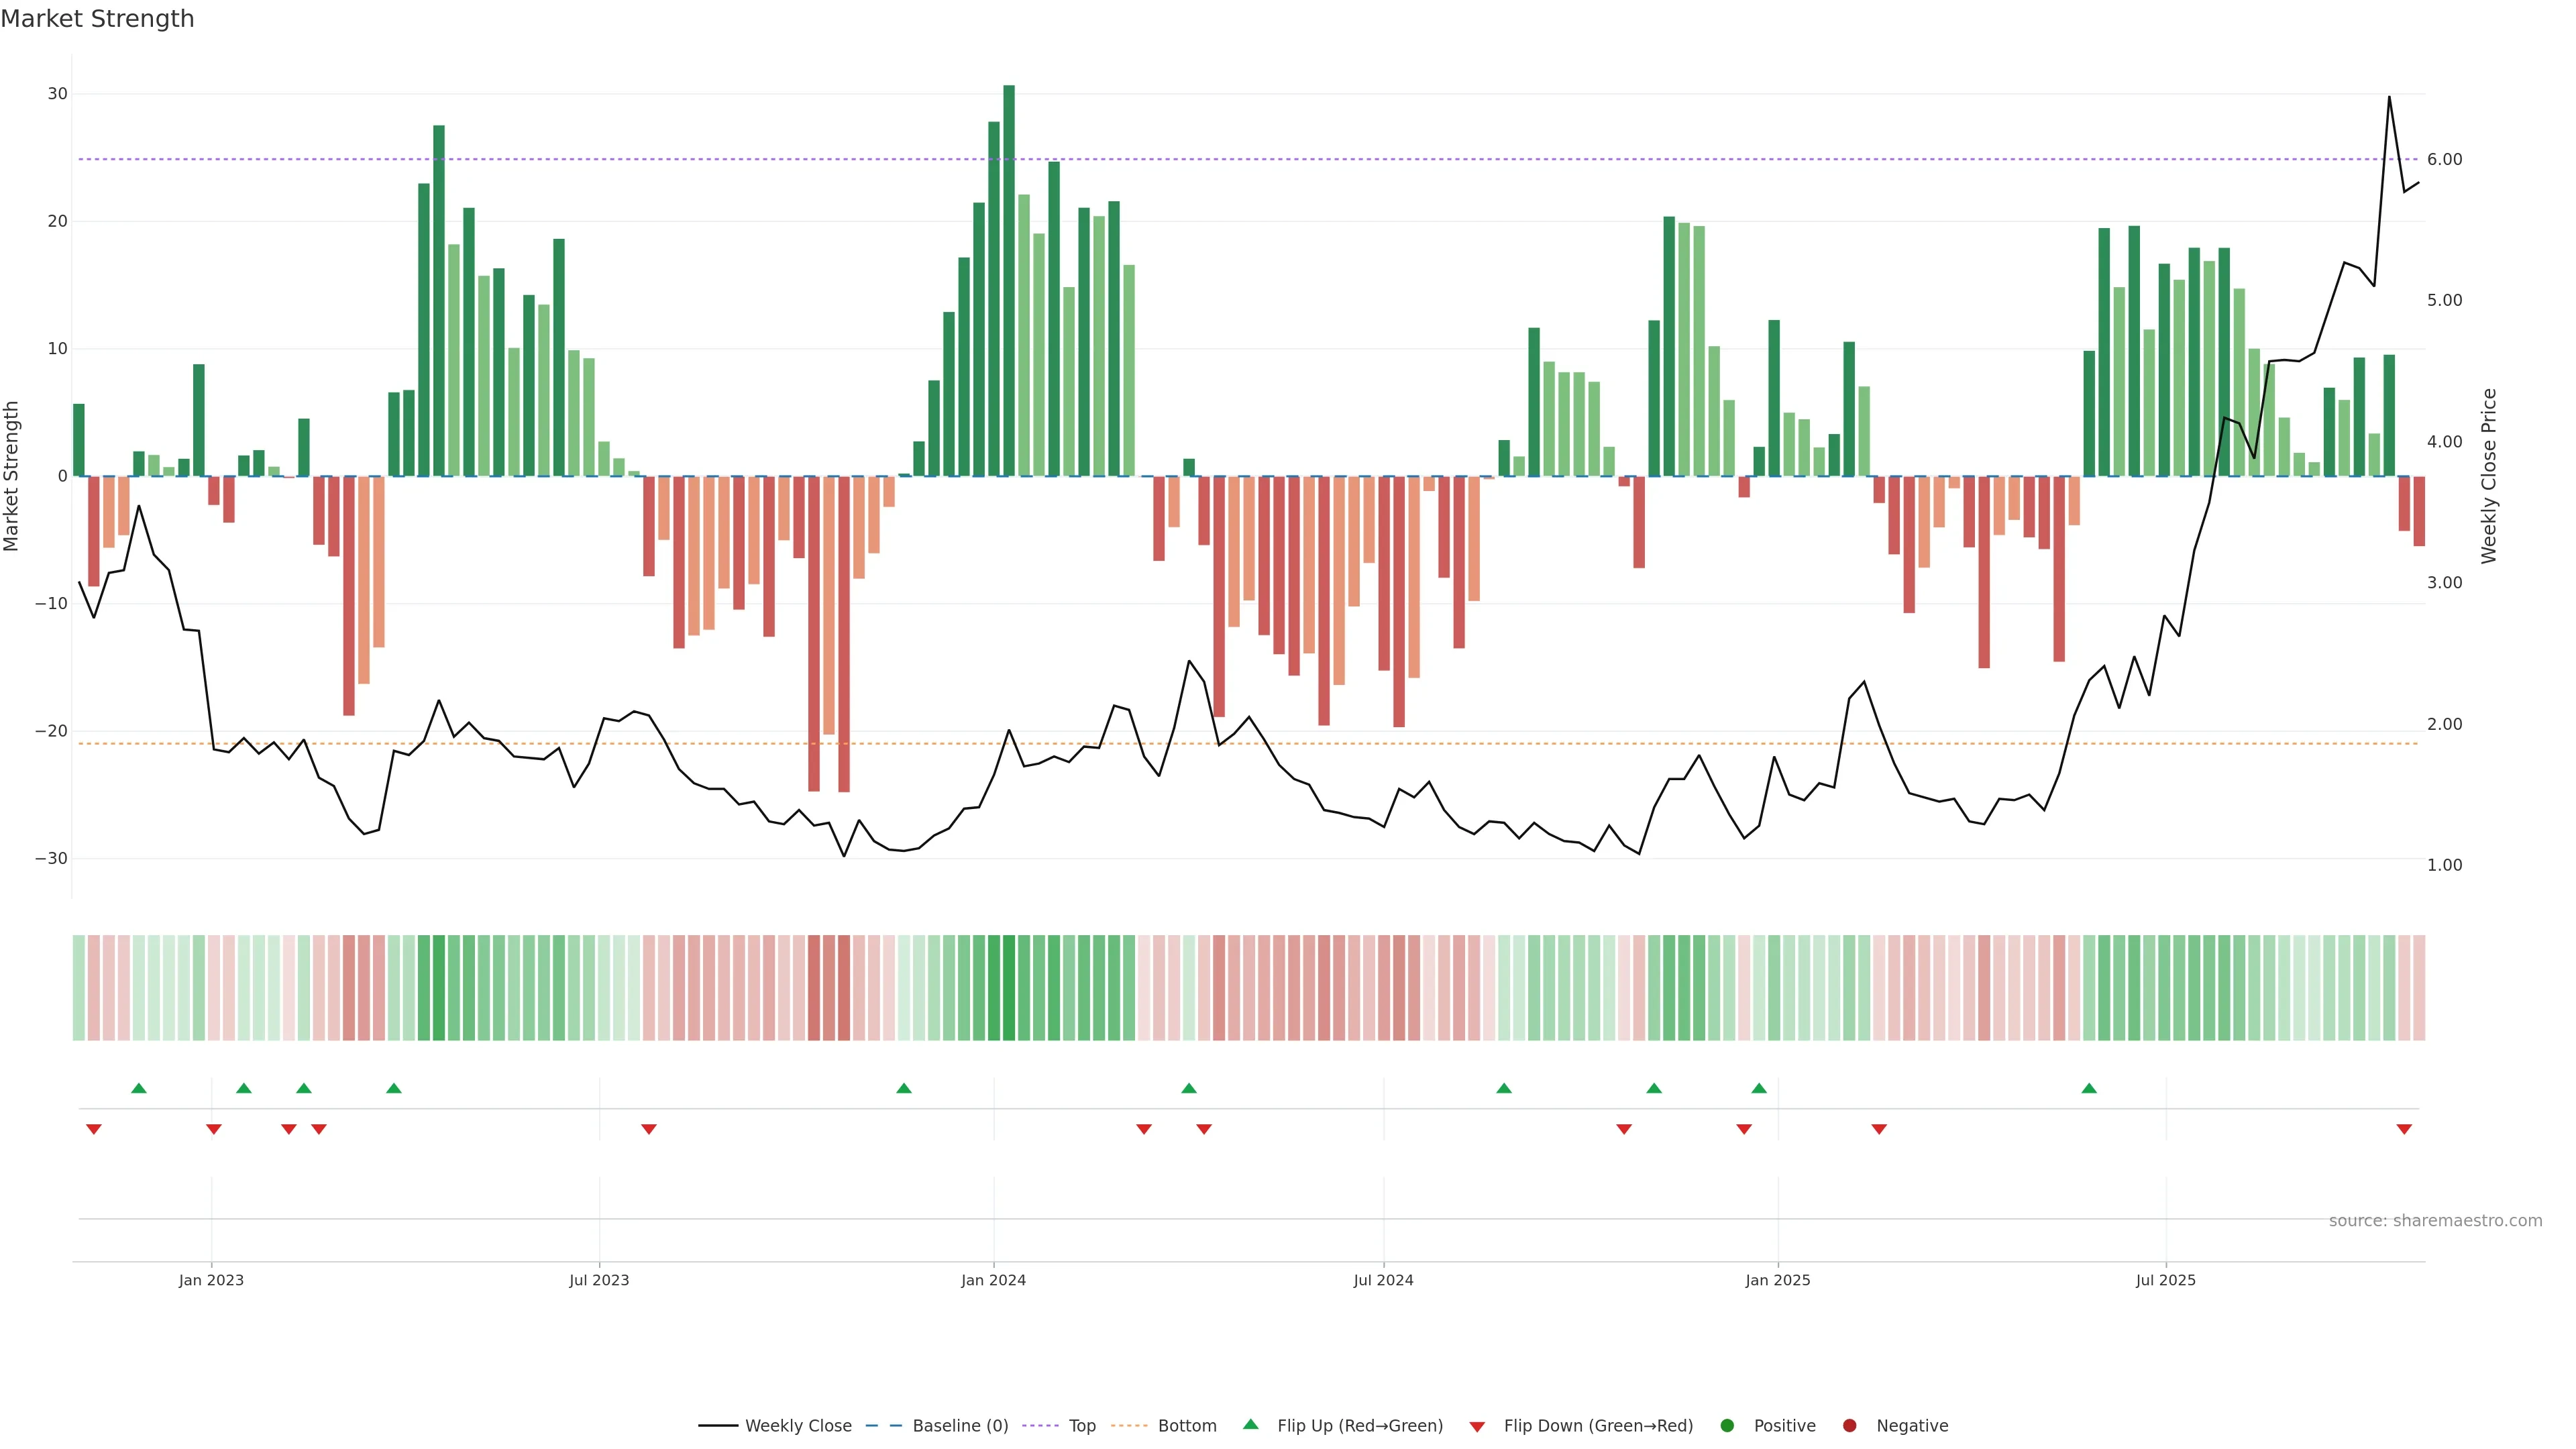Click the Flip Up legend triangle icon
The image size is (2576, 1449).
[1250, 1424]
